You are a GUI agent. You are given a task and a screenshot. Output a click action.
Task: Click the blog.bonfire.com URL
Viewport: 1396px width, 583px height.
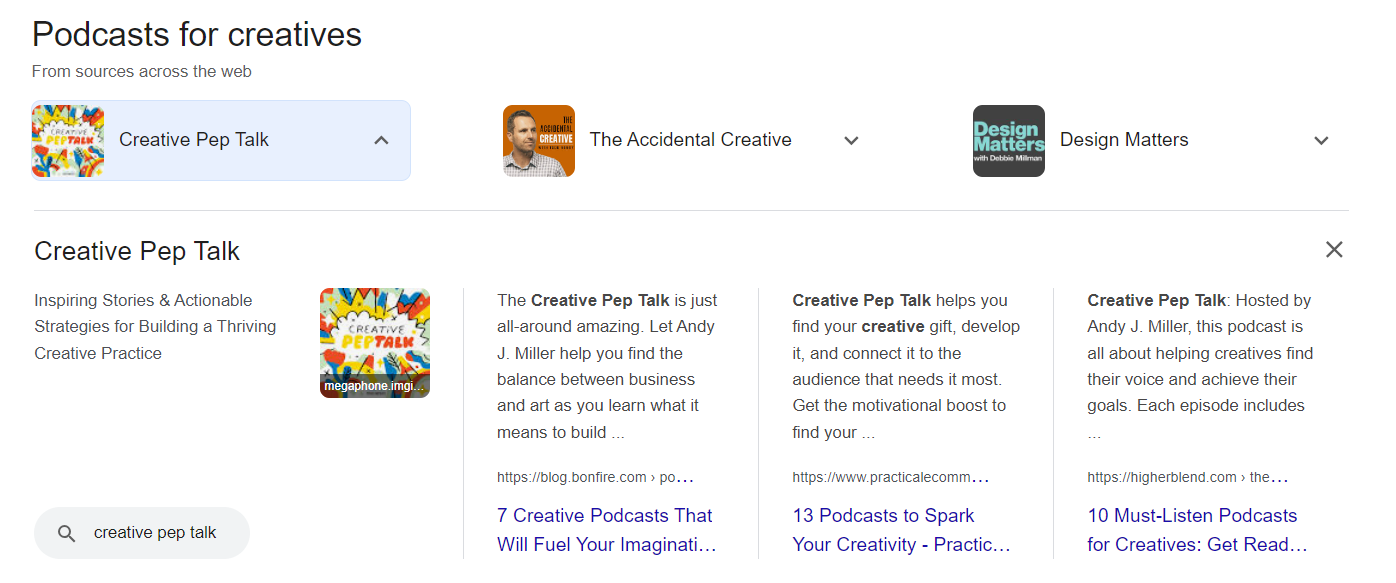pos(596,477)
